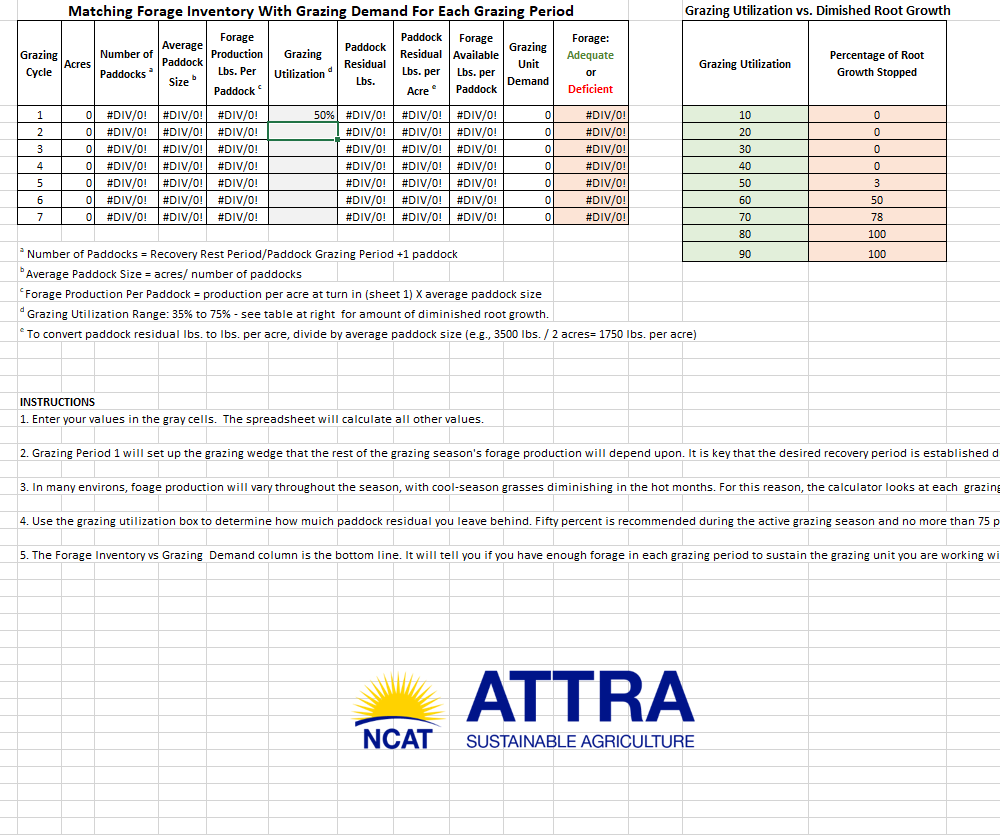Select the 50% Grazing Utilization cell
The height and width of the screenshot is (835, 1000).
click(x=303, y=115)
